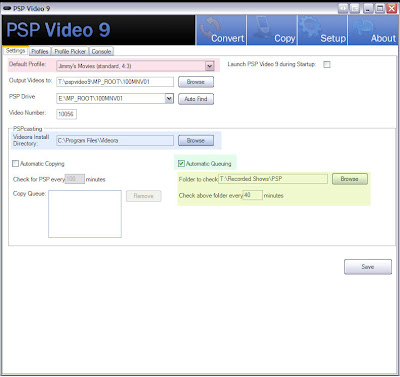400x377 pixels.
Task: Click the second extra title bar icon
Action: coord(355,8)
